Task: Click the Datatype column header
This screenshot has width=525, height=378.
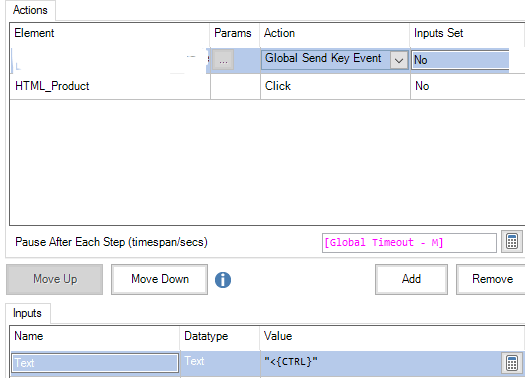Action: tap(220, 336)
